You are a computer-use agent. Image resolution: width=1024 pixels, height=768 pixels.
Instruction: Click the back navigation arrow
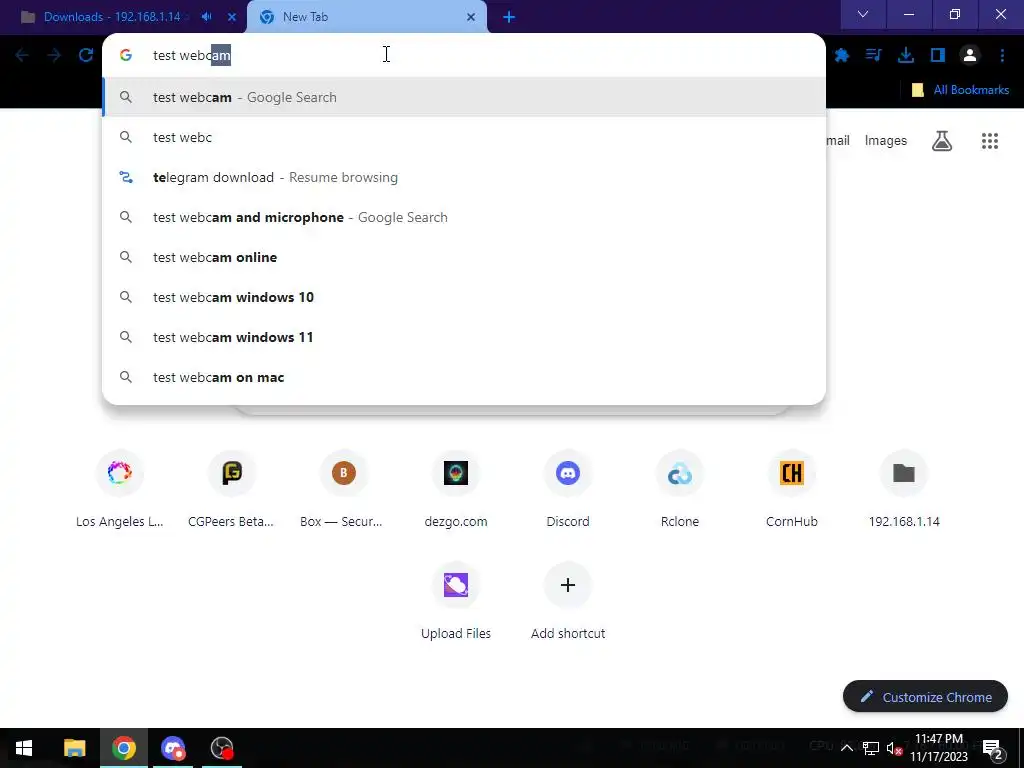22,56
